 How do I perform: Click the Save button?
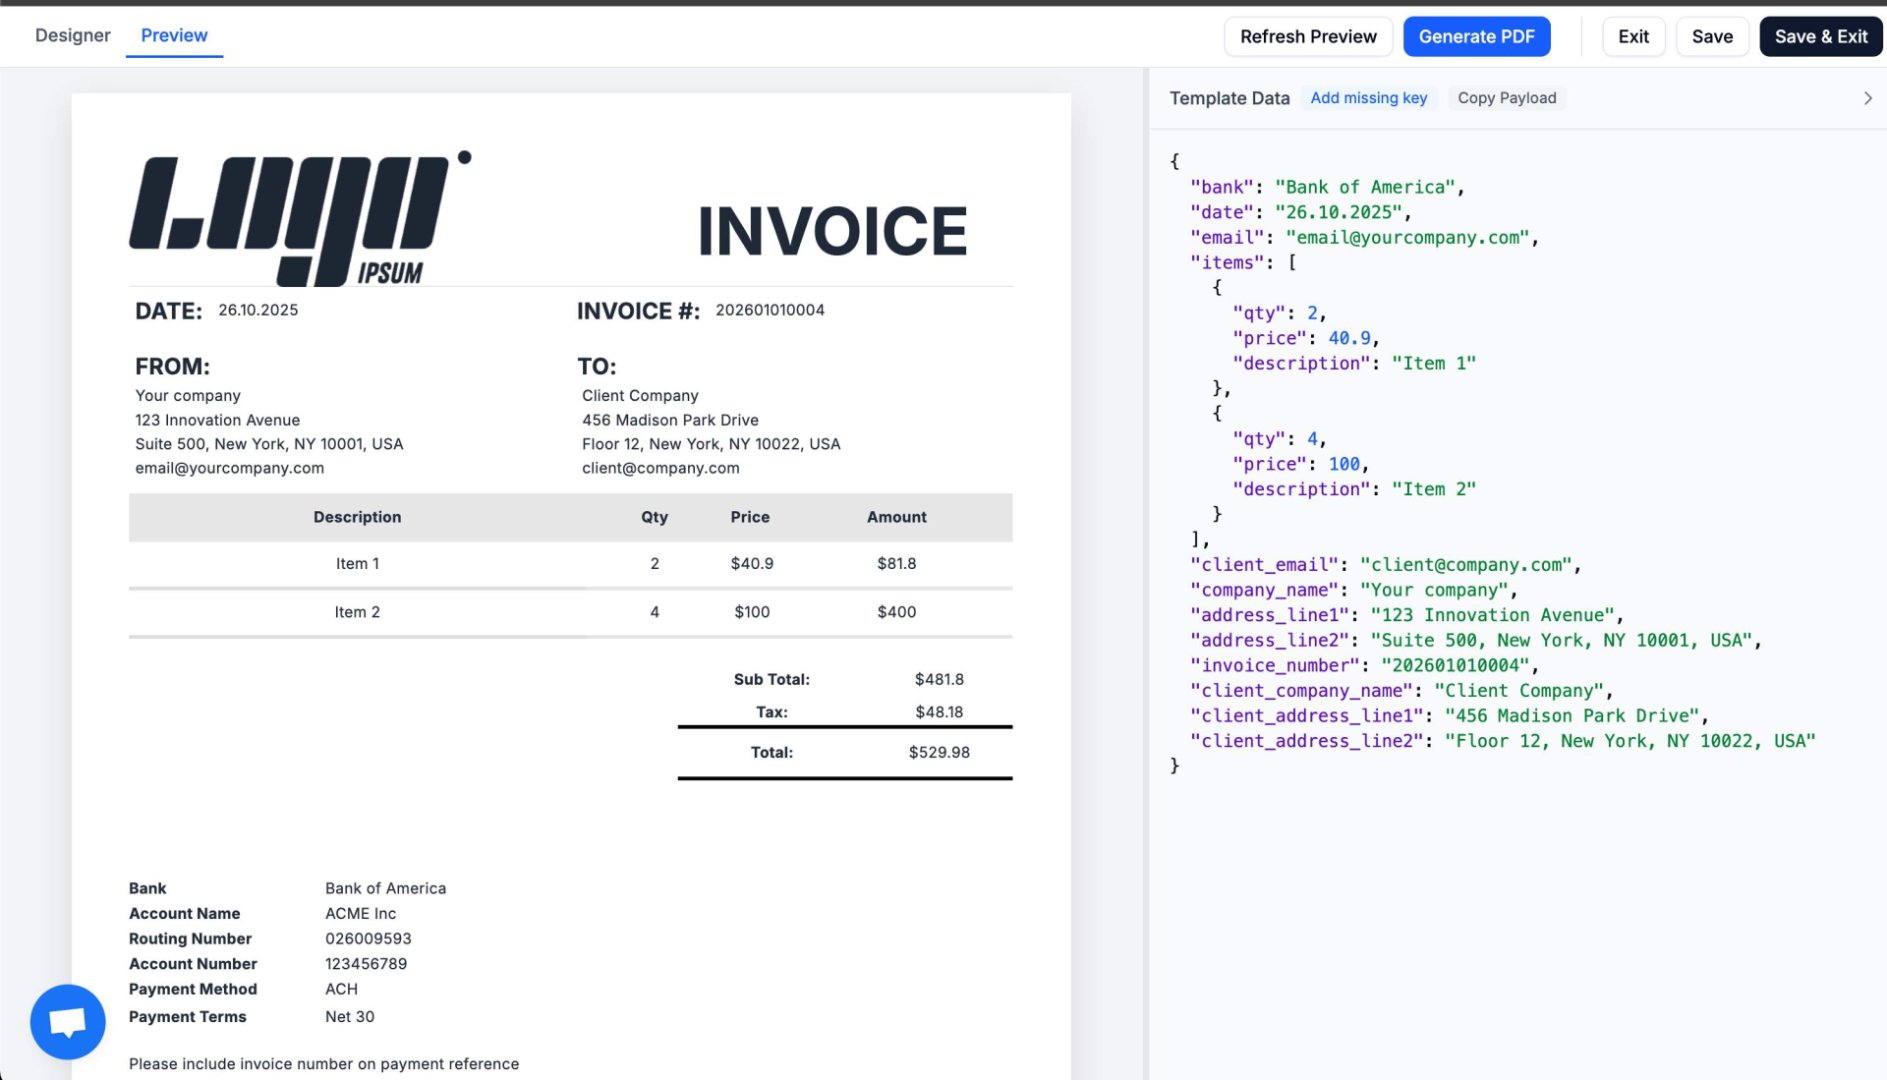click(x=1712, y=36)
